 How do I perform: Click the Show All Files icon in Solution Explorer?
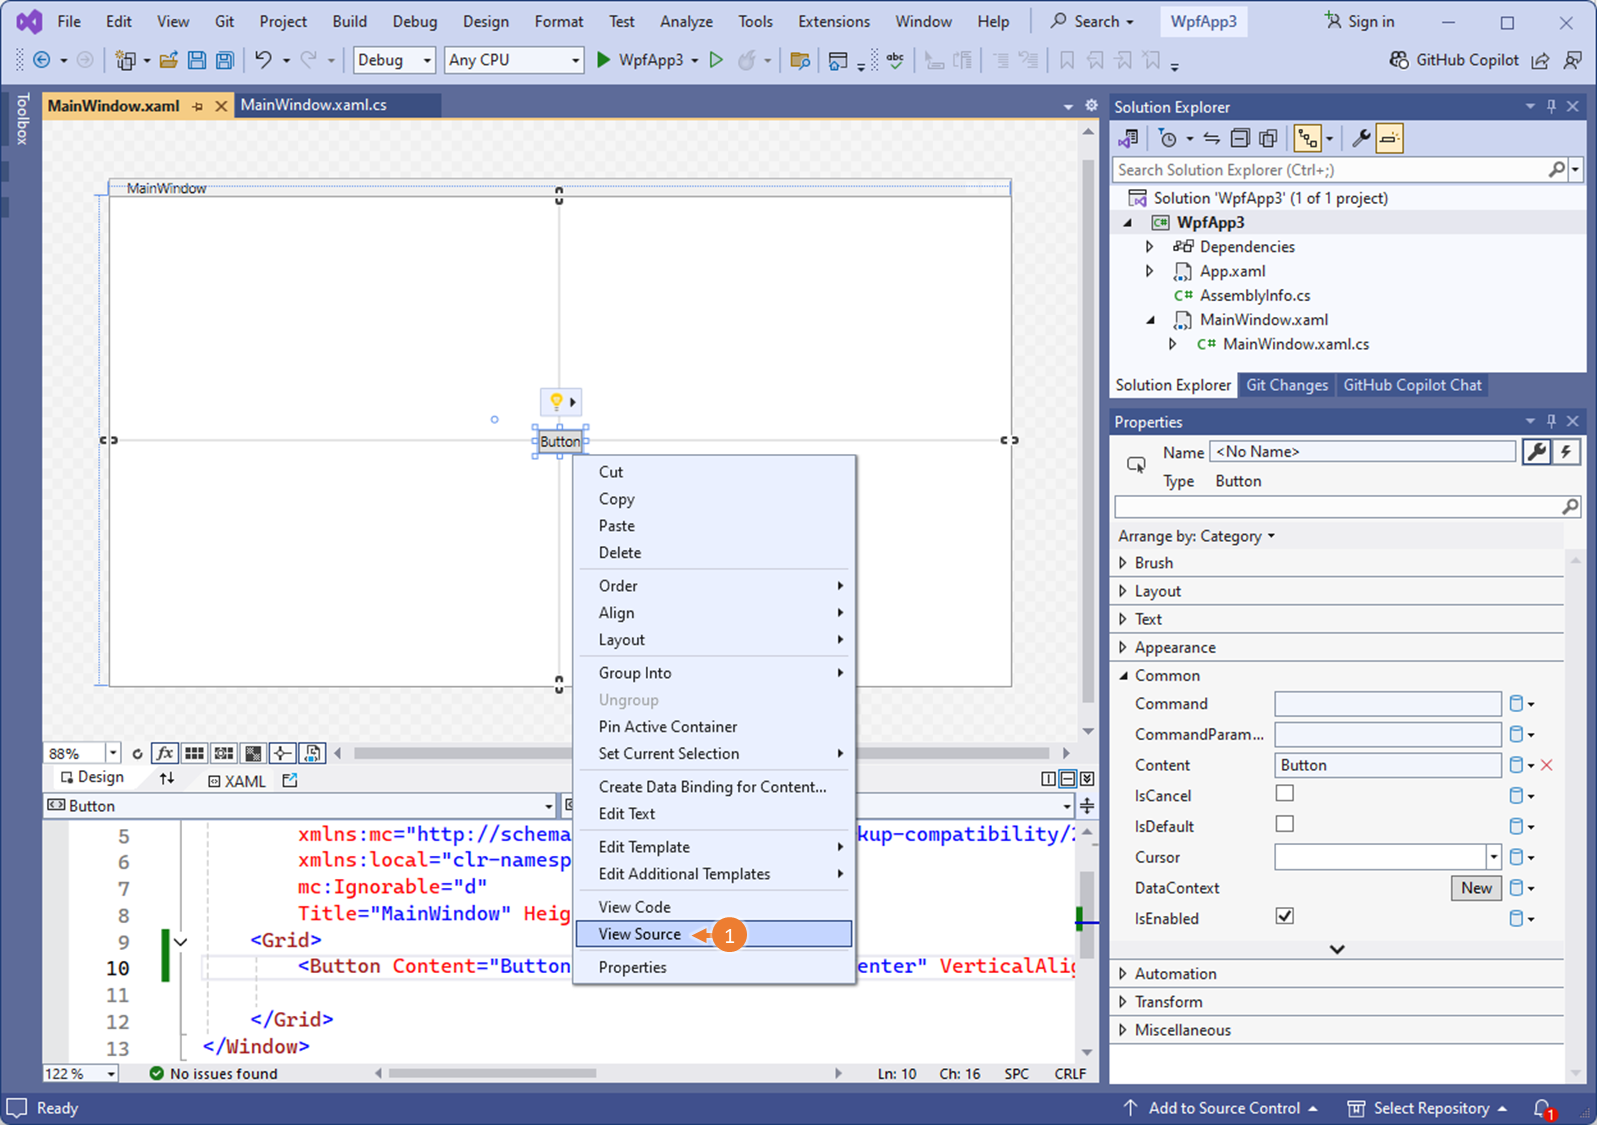click(x=1268, y=139)
